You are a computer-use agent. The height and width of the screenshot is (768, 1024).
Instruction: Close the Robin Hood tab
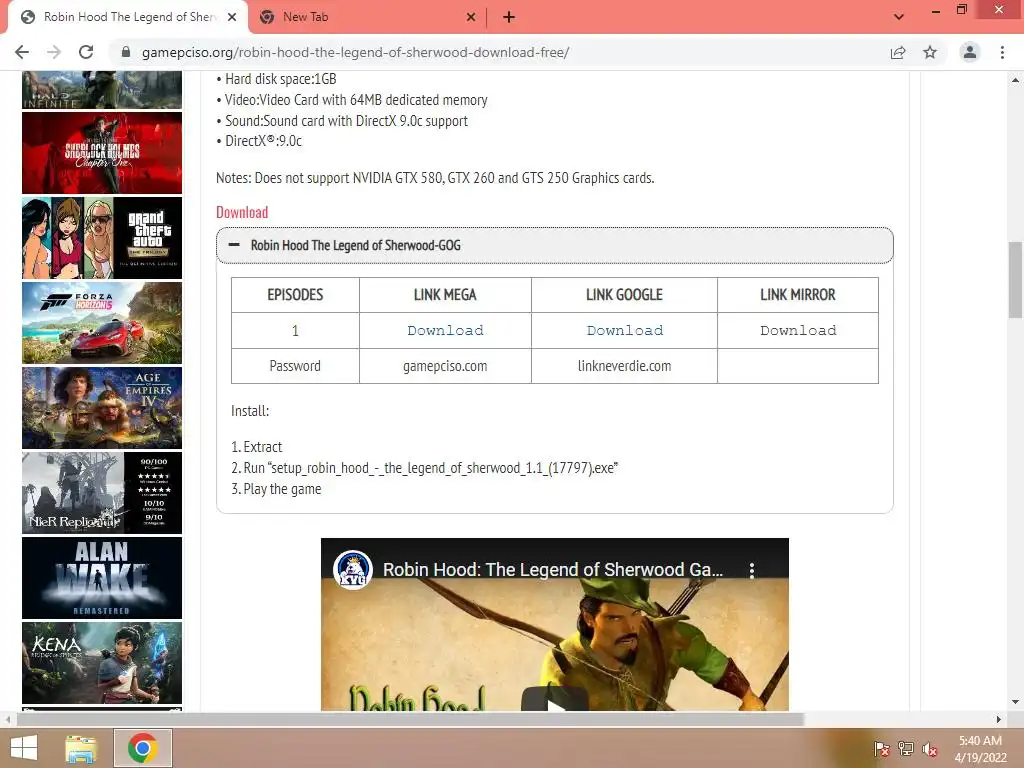click(232, 17)
